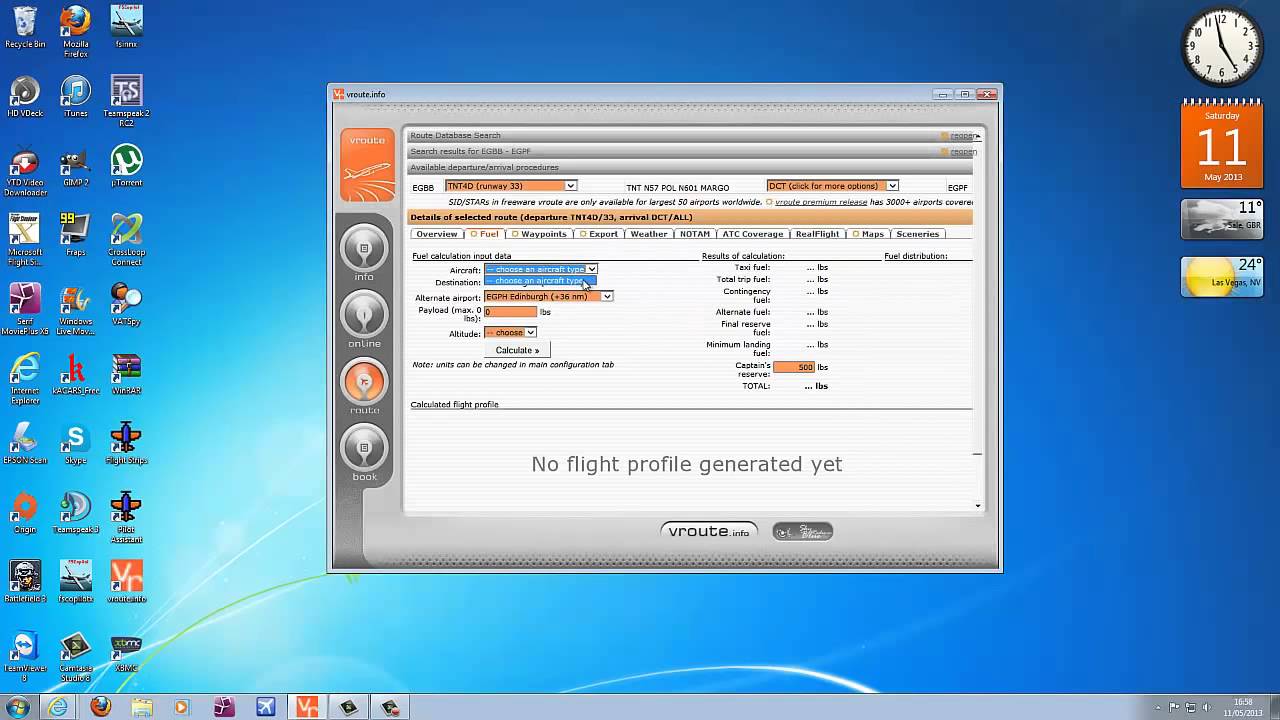Open the info section in vroute sidebar

tap(364, 249)
